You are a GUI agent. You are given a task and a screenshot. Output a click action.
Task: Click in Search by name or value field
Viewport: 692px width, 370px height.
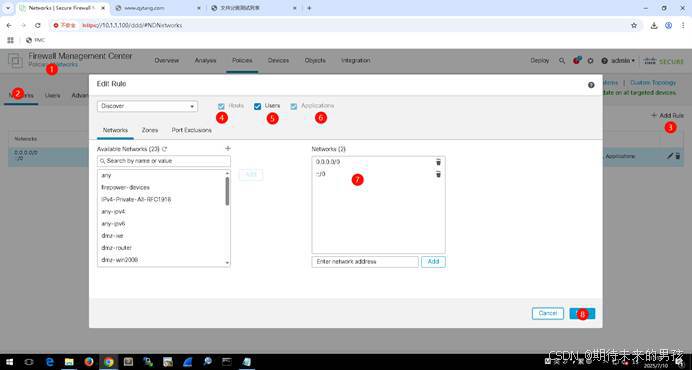click(x=164, y=161)
